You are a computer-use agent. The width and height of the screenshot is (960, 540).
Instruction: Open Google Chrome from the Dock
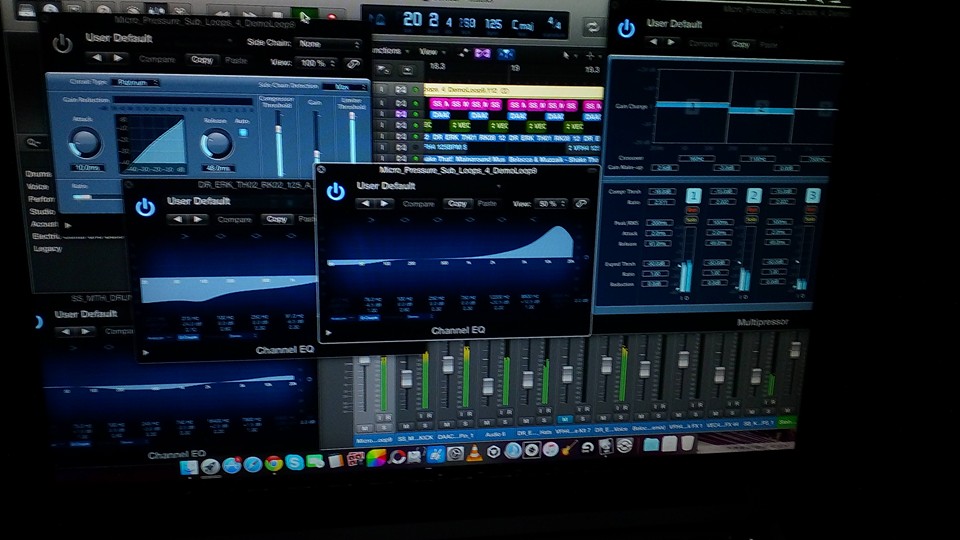pos(274,463)
